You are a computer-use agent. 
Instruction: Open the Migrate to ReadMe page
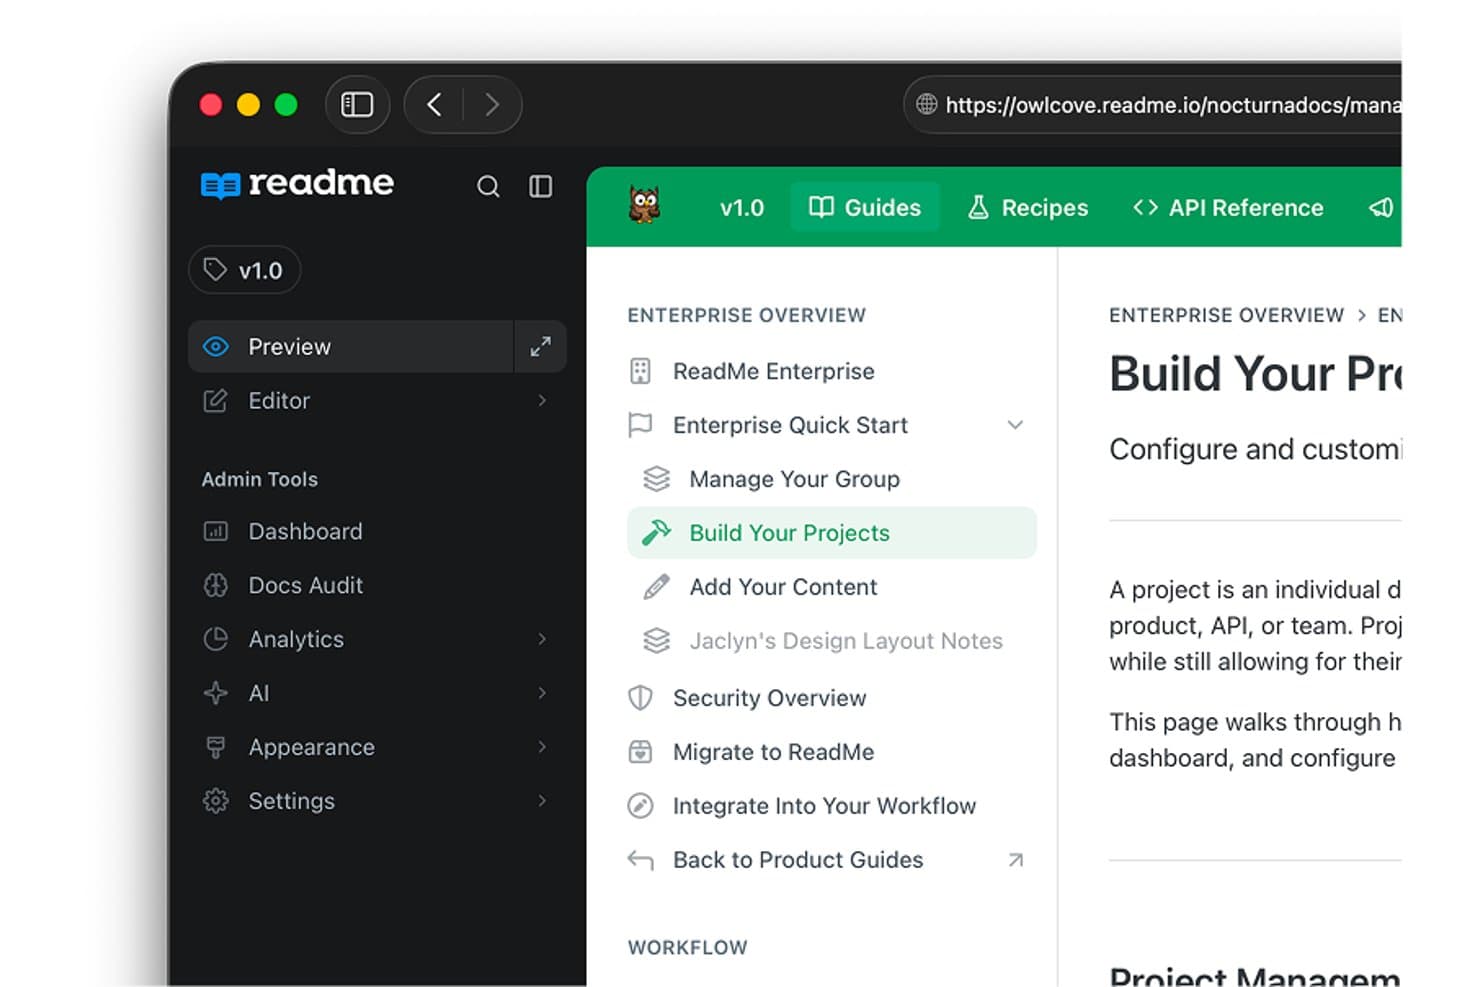773,753
